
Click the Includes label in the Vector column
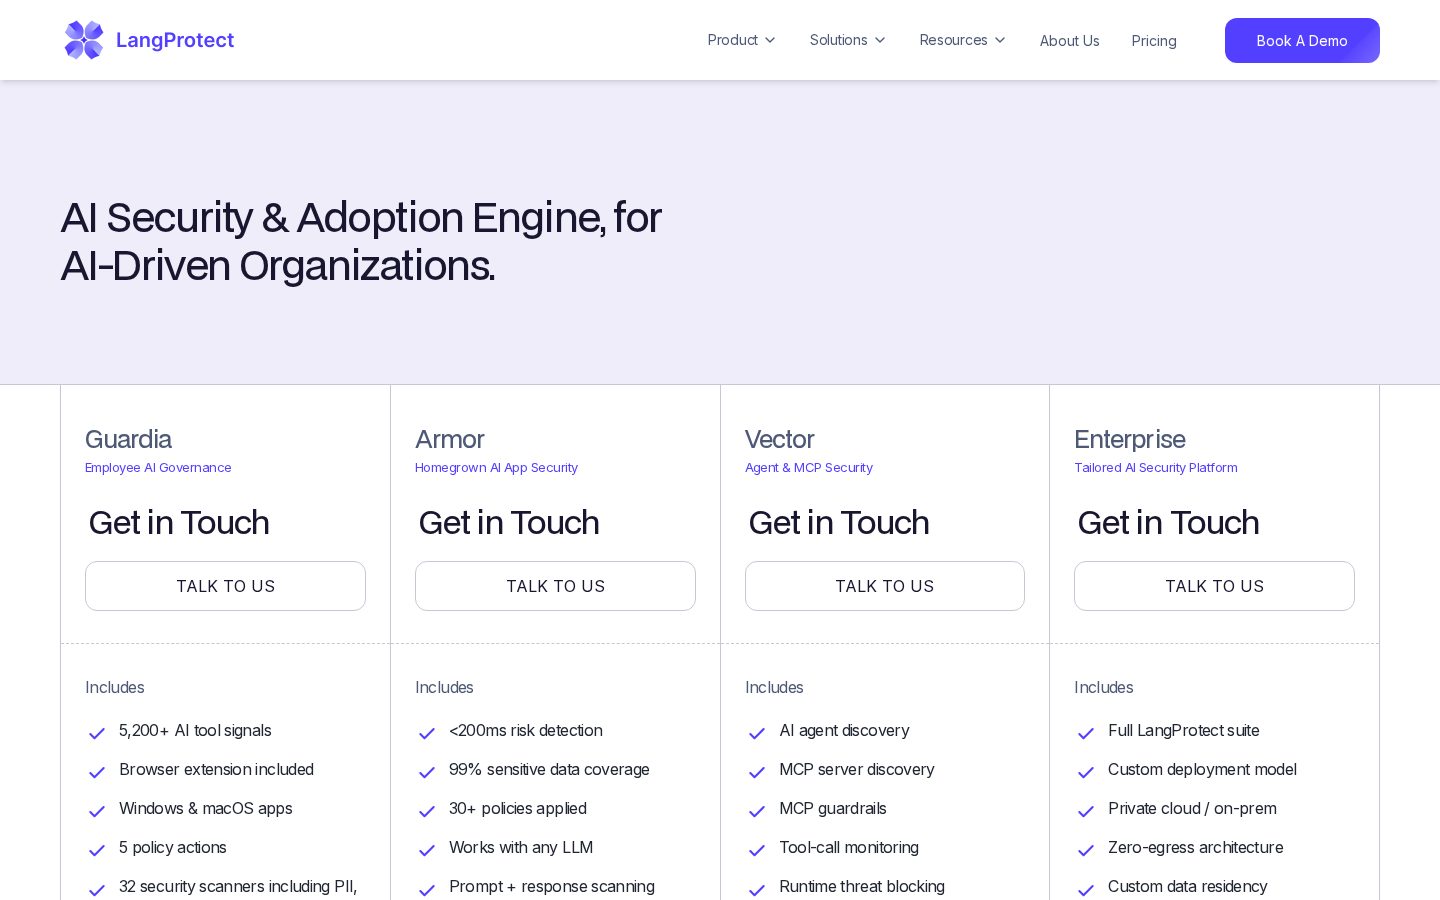click(x=774, y=688)
